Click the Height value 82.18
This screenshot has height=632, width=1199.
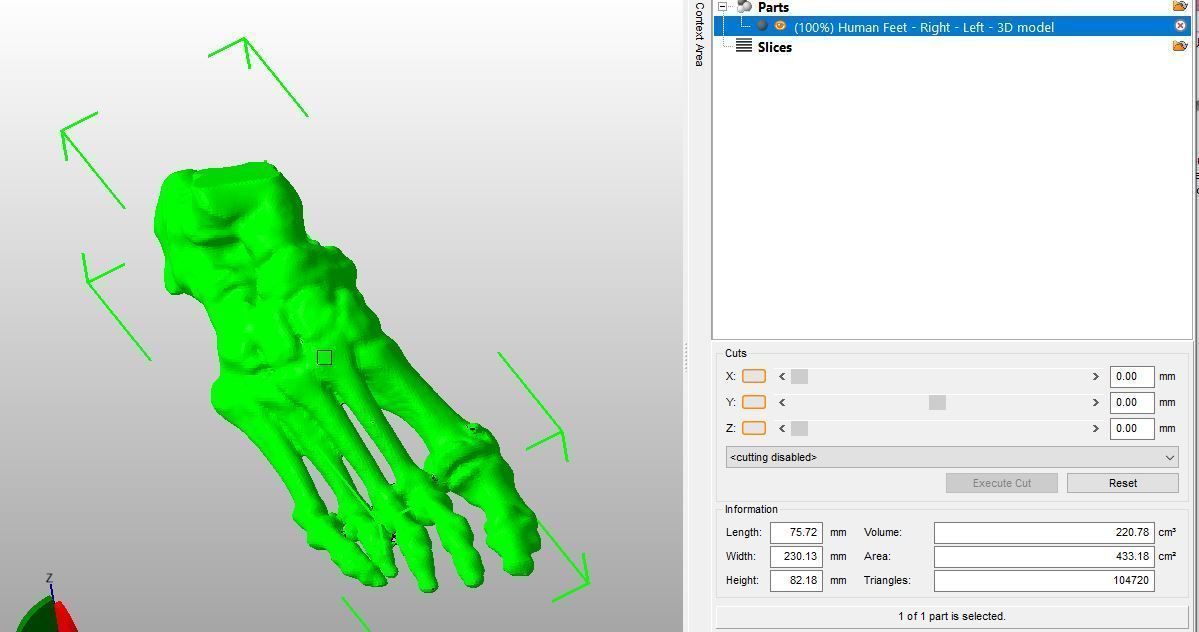[x=796, y=580]
